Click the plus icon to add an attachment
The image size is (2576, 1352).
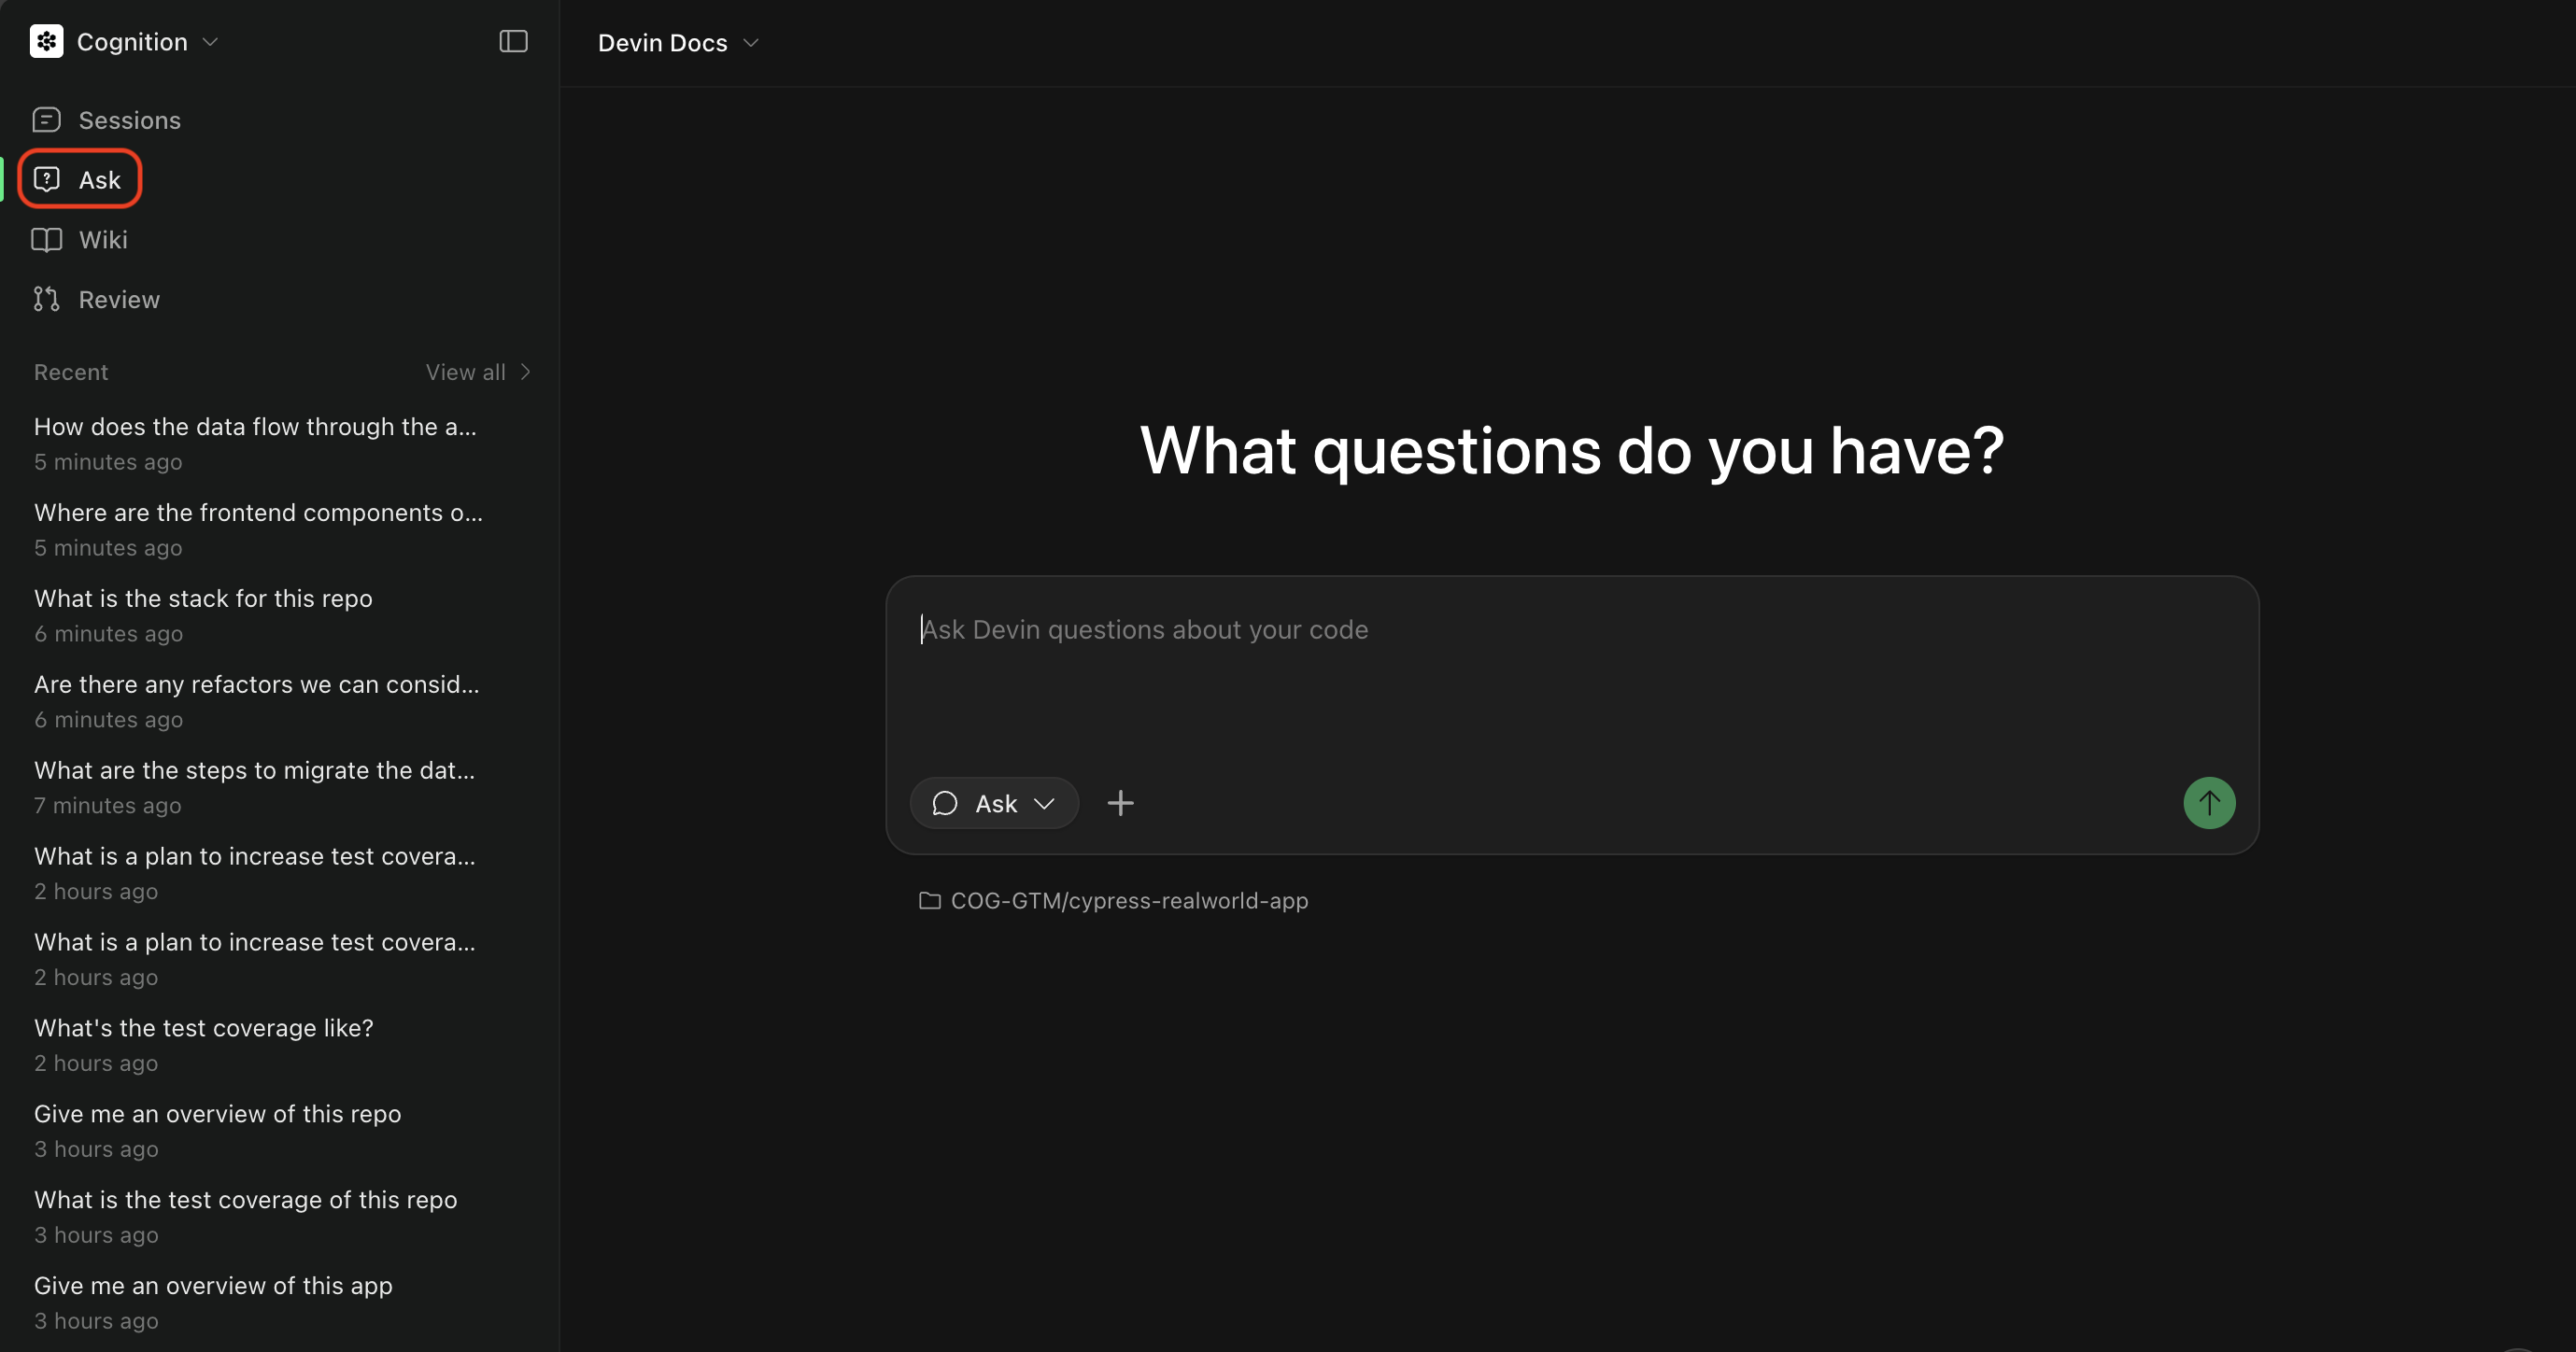[x=1120, y=802]
